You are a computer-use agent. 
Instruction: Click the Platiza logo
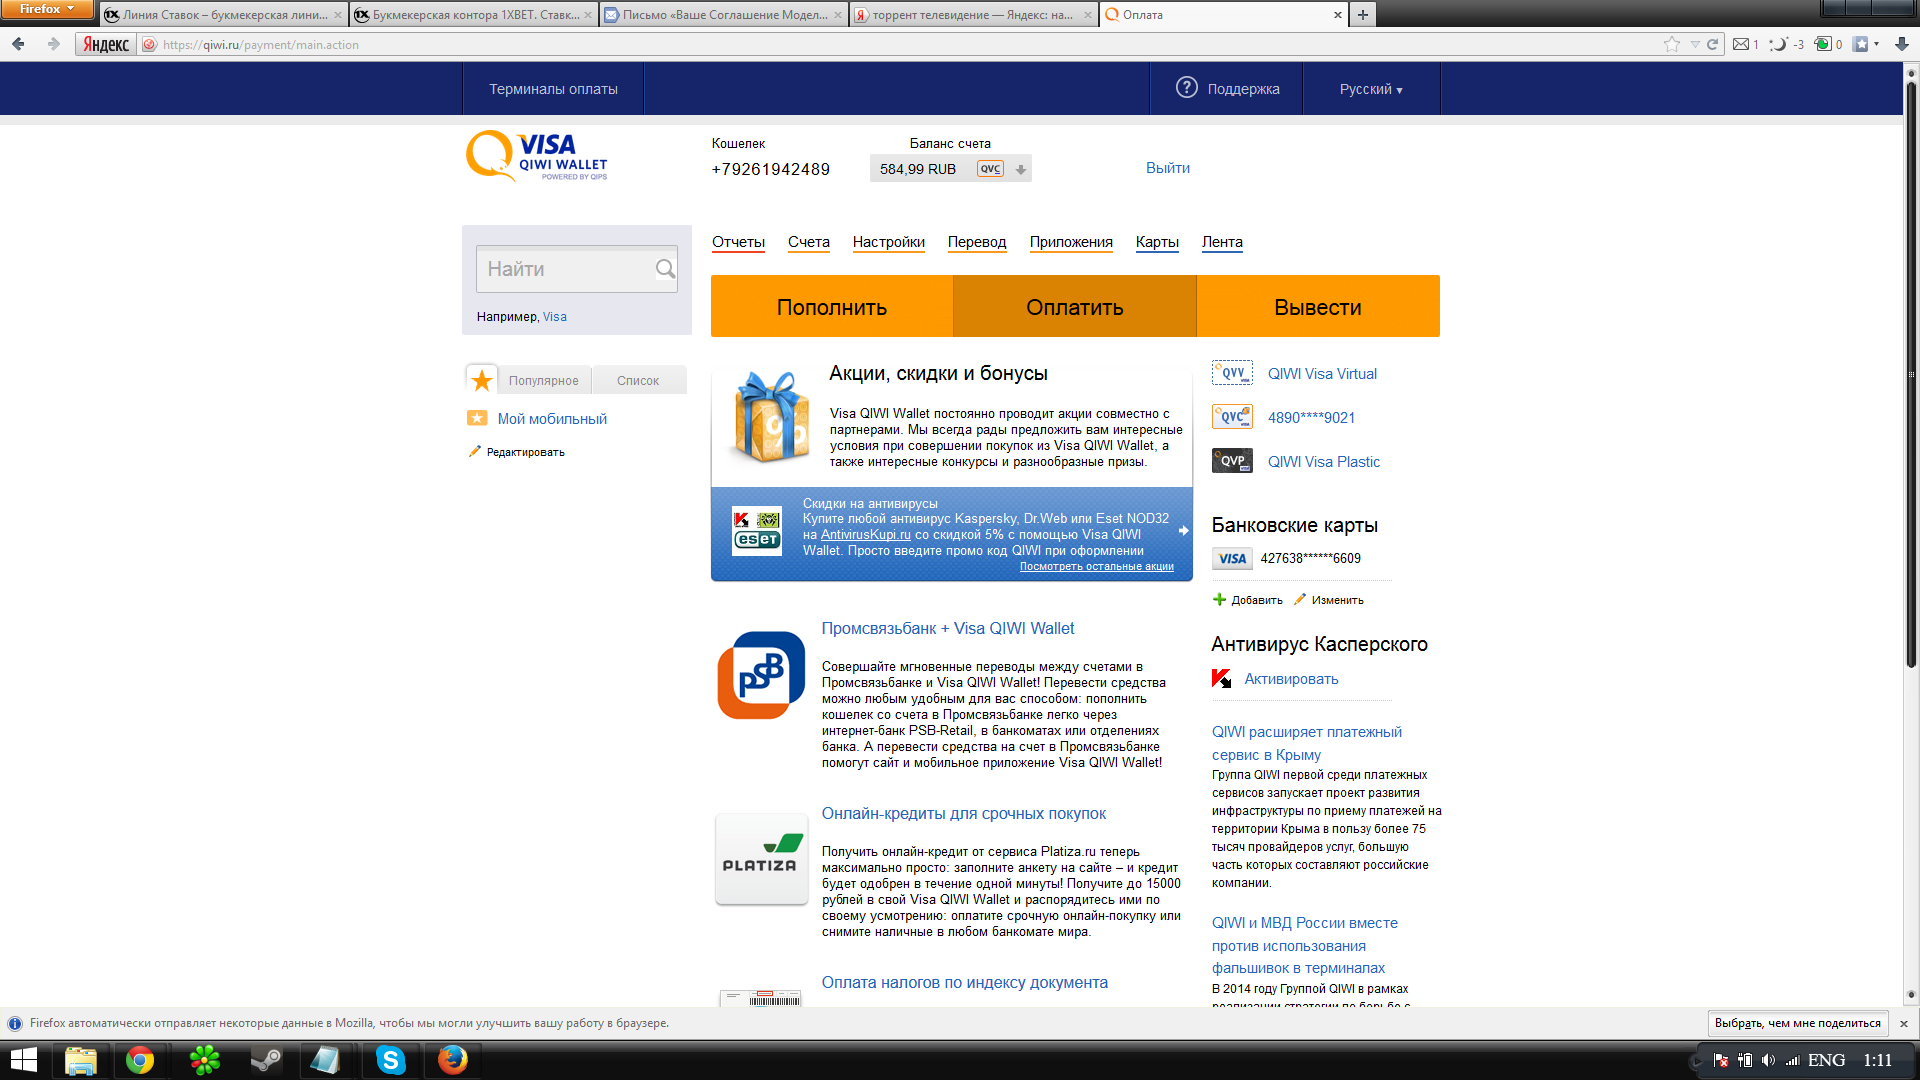[x=761, y=859]
